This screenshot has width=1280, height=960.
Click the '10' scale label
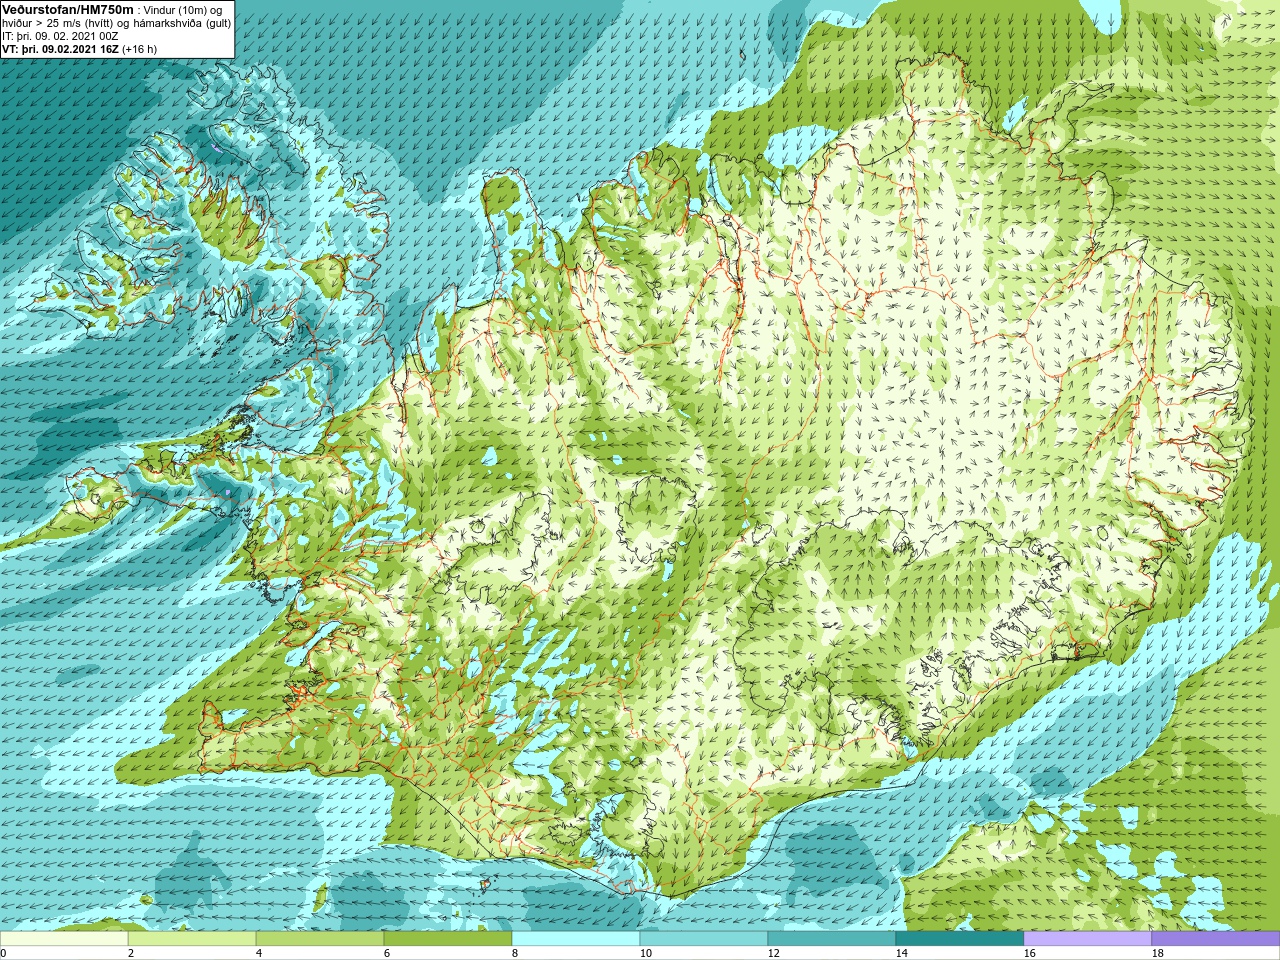click(x=645, y=953)
